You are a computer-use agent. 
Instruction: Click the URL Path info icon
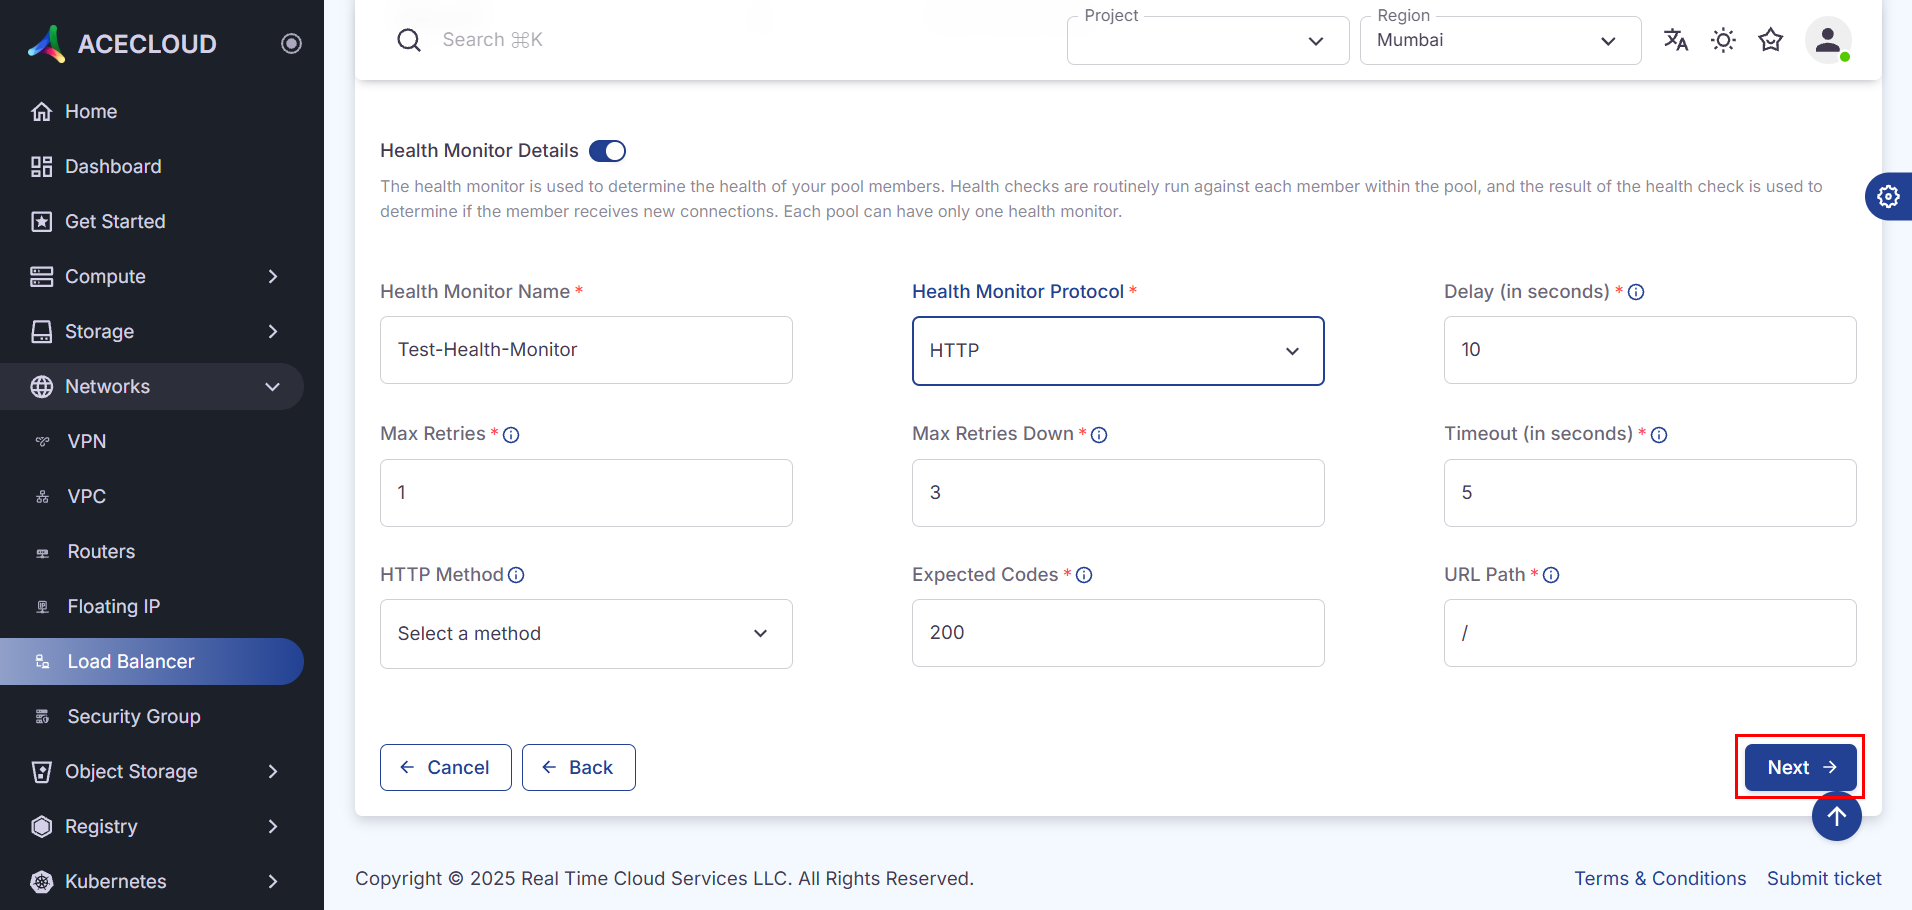click(1551, 575)
